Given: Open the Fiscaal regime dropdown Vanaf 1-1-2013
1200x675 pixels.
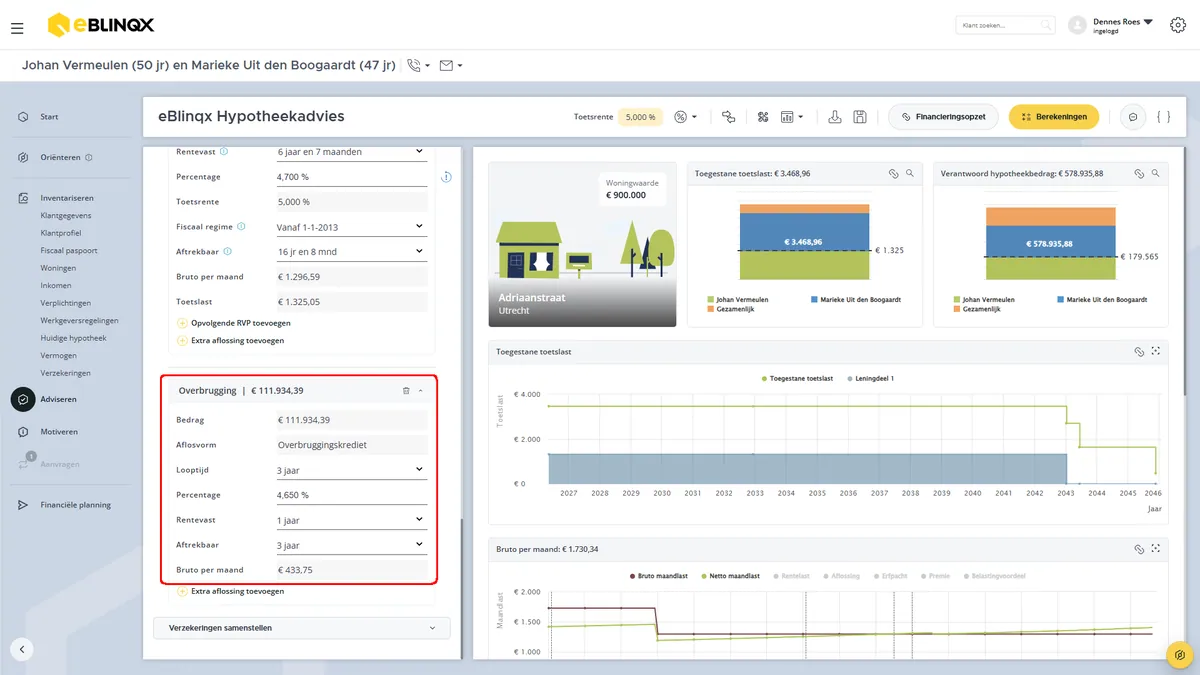Looking at the screenshot, I should (x=351, y=227).
